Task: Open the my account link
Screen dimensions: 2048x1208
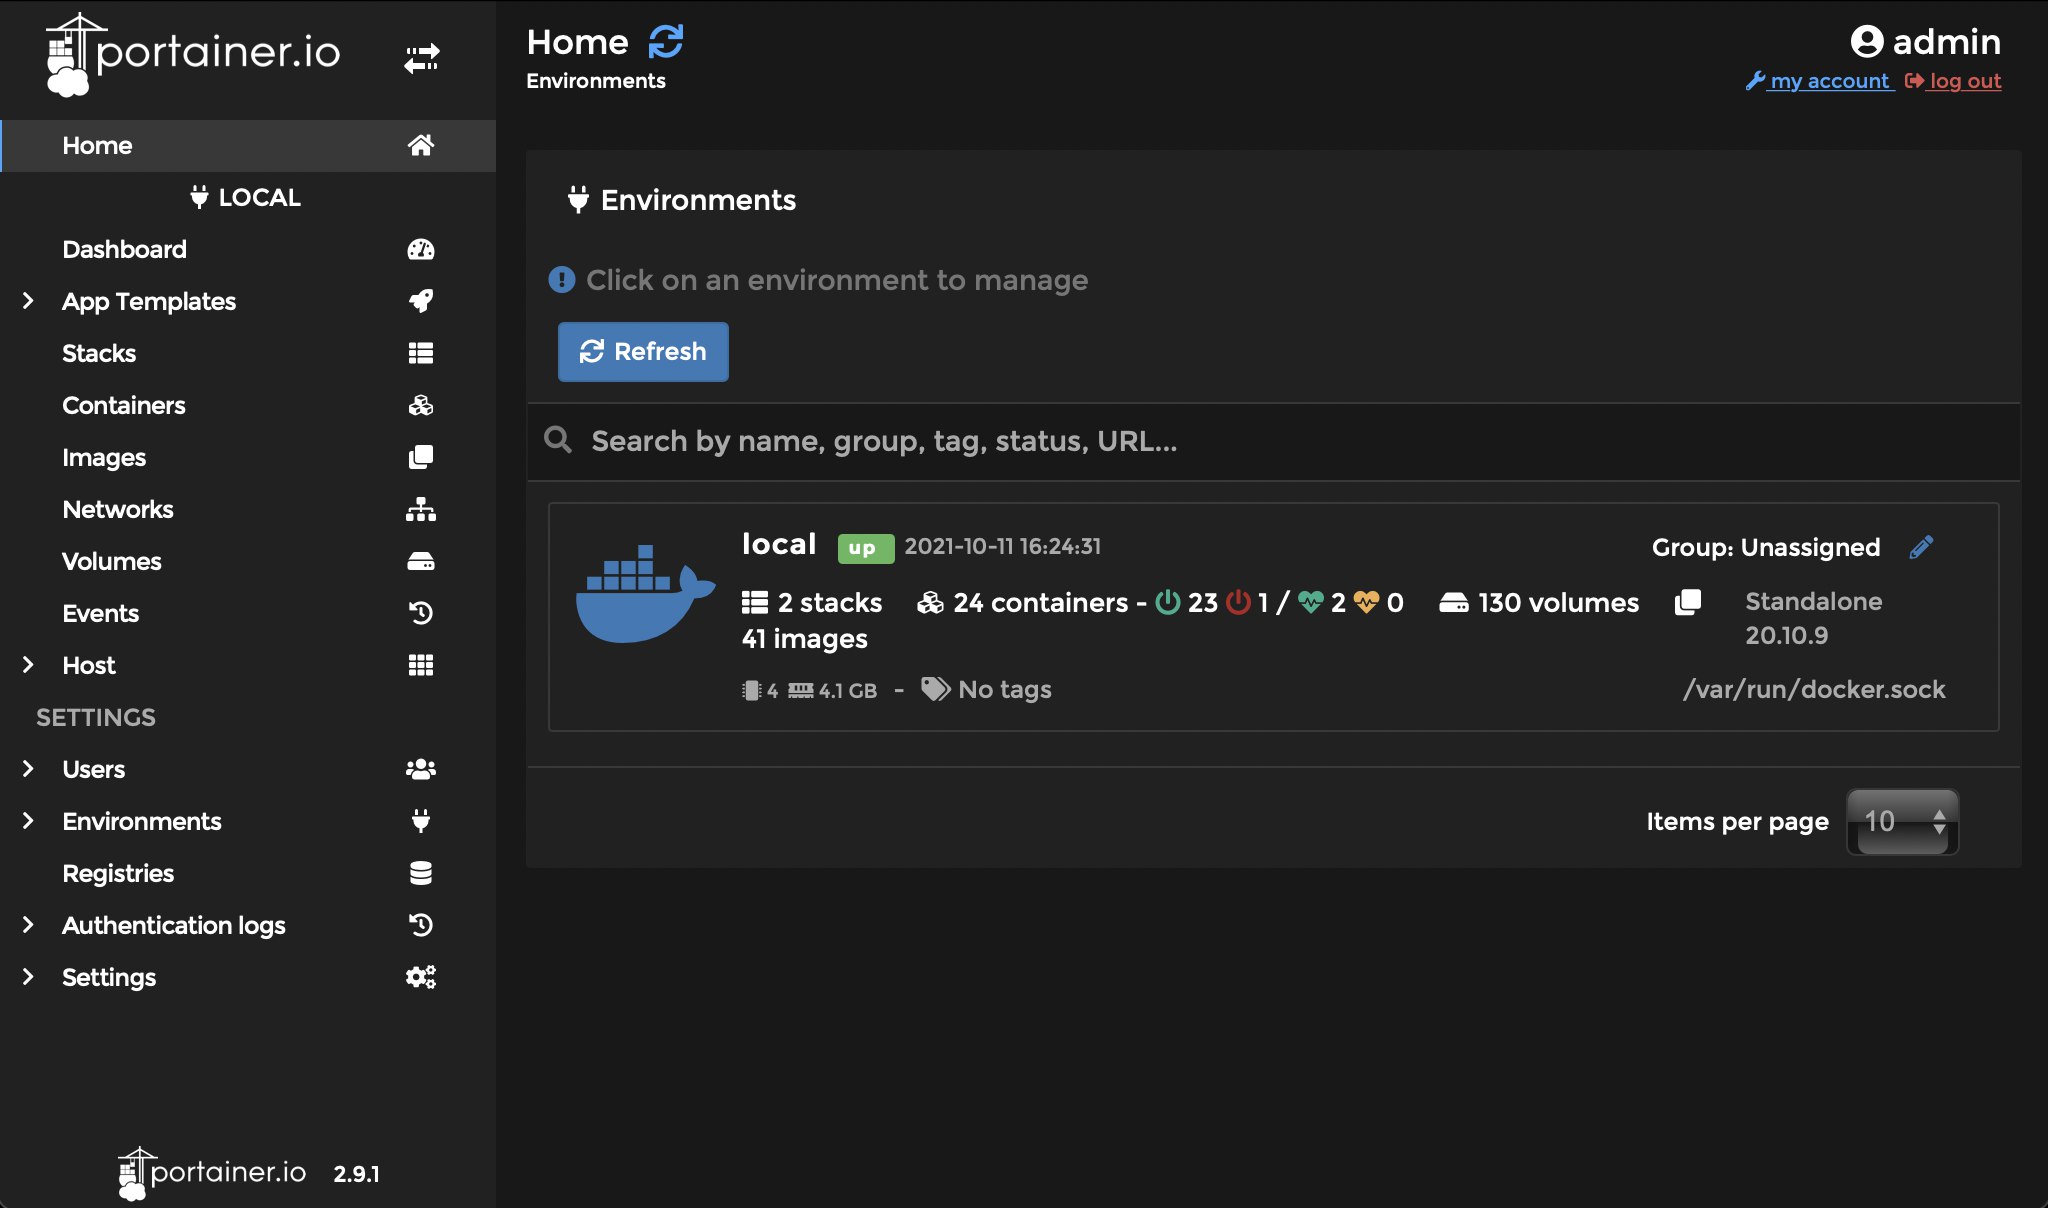Action: 1829,81
